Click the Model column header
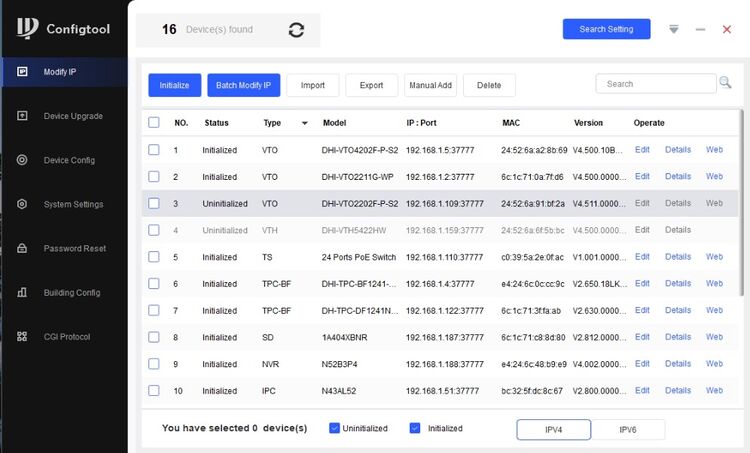Screen dimensions: 750x453 [334, 123]
